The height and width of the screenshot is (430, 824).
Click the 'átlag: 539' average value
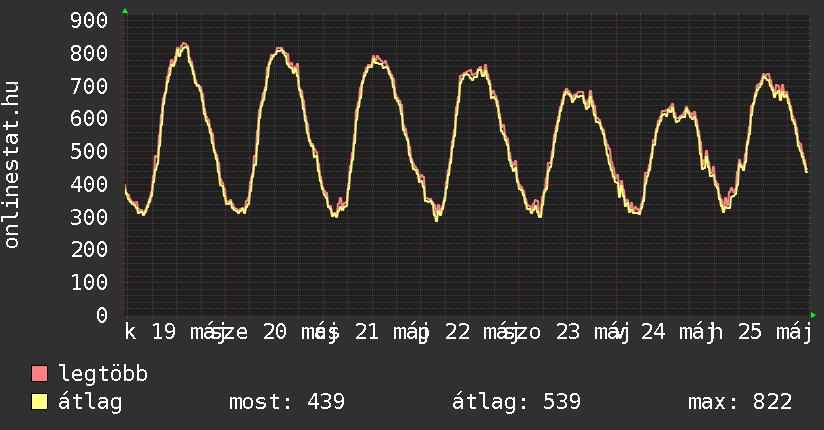(x=516, y=402)
